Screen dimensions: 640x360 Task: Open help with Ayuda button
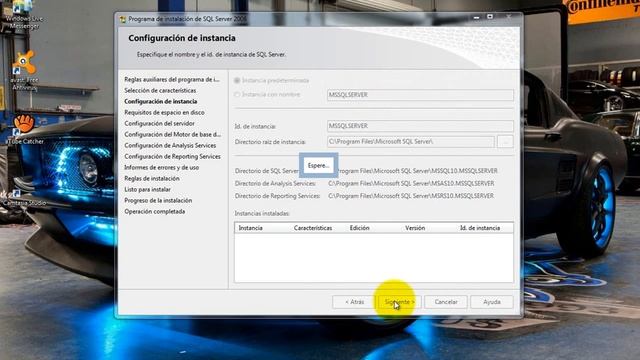click(492, 302)
